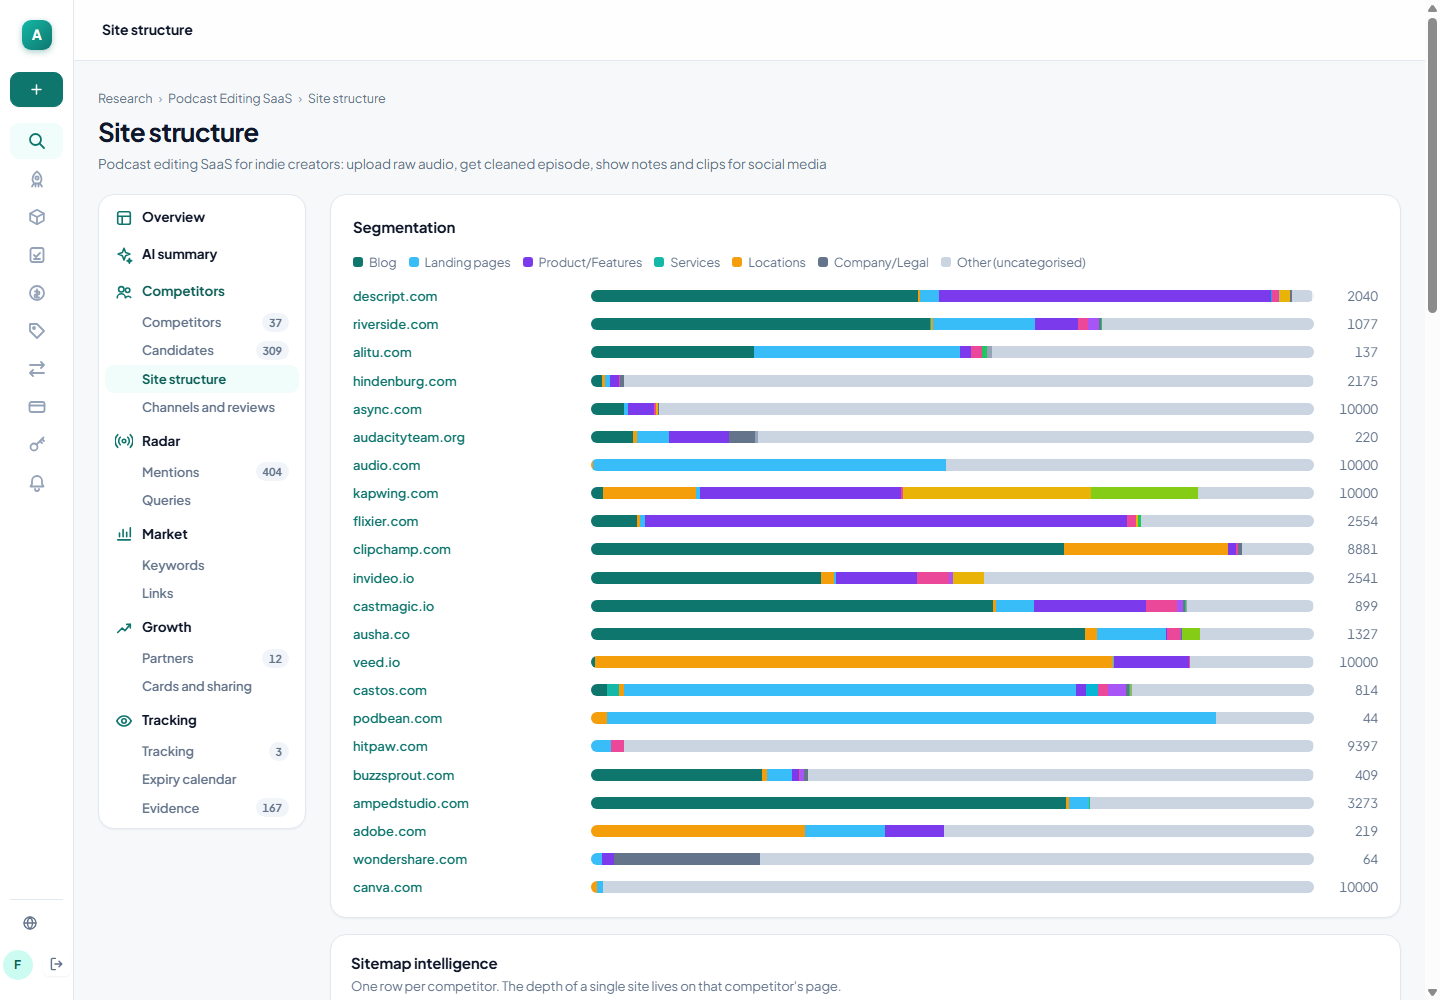Click the A workspace logo

[x=37, y=35]
